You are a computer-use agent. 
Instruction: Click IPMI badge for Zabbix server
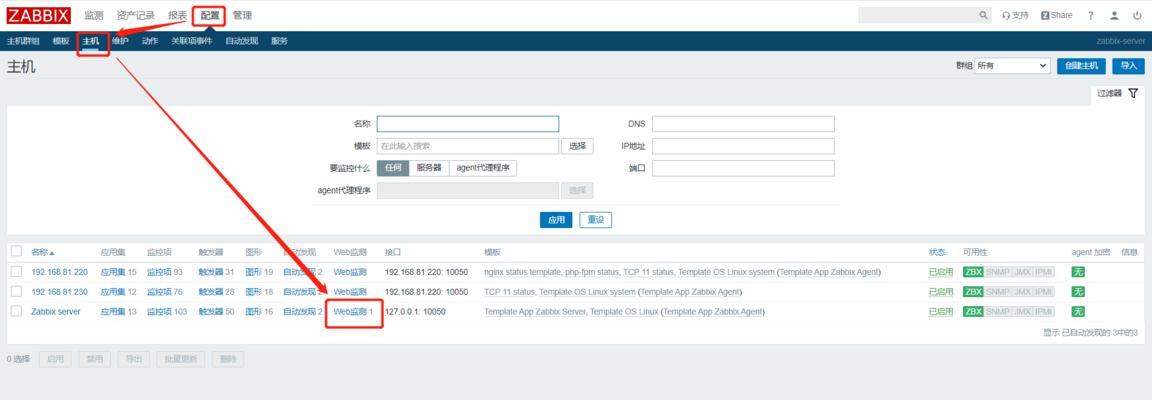pos(1043,312)
